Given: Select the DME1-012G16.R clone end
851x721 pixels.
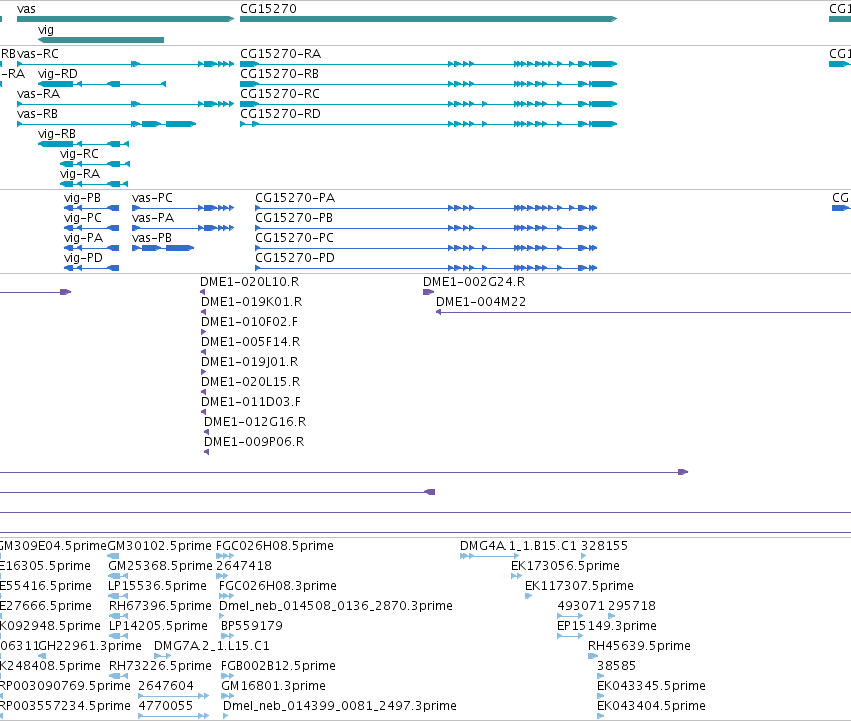Looking at the screenshot, I should (x=206, y=432).
